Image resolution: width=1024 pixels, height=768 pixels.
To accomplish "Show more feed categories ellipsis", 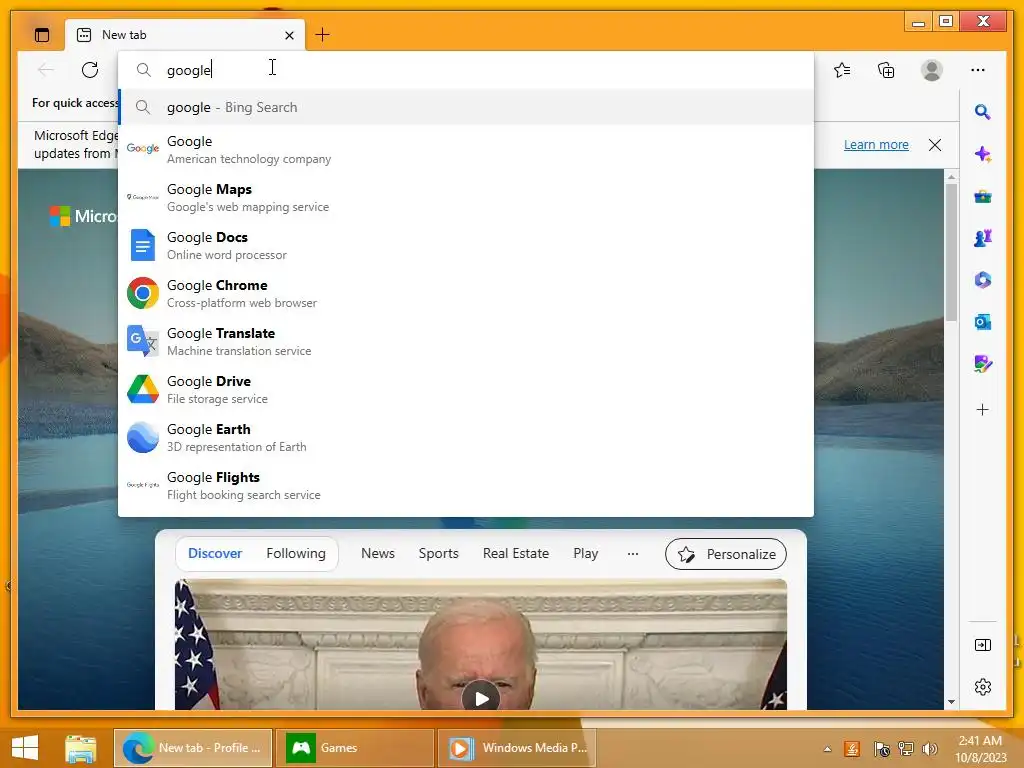I will point(633,554).
